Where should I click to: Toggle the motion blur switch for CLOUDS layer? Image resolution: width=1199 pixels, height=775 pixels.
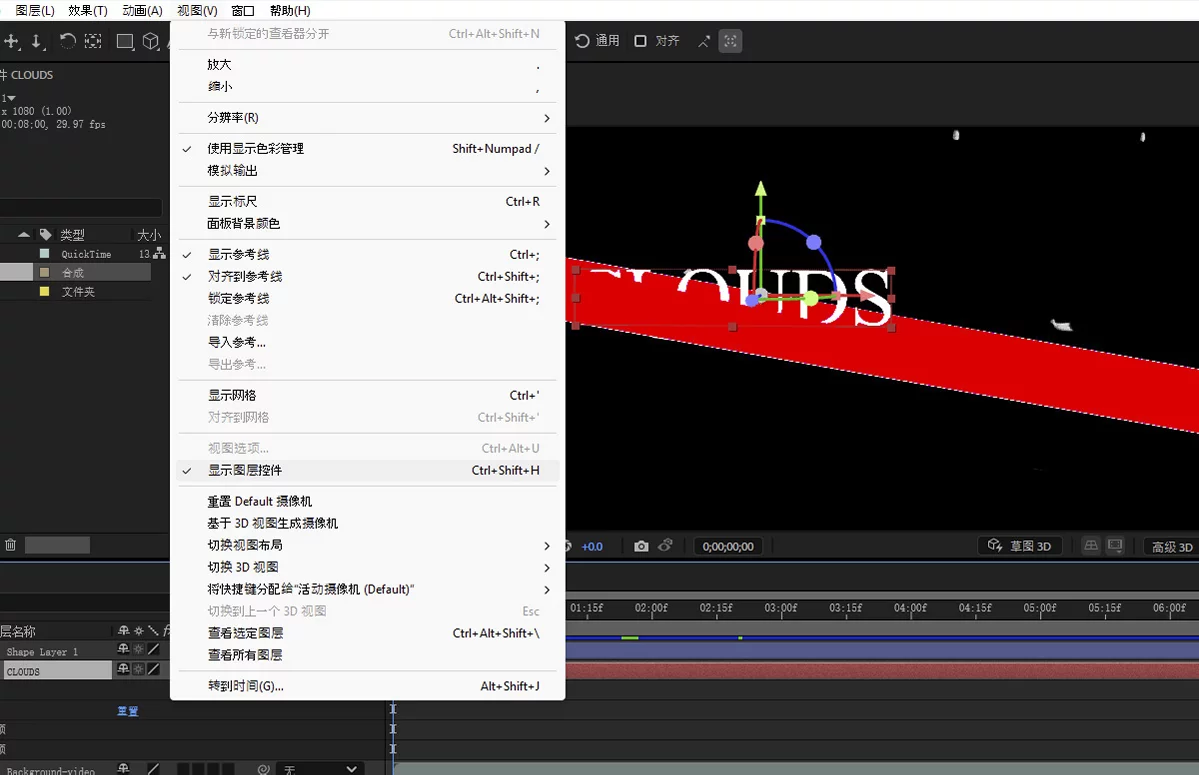pyautogui.click(x=139, y=670)
